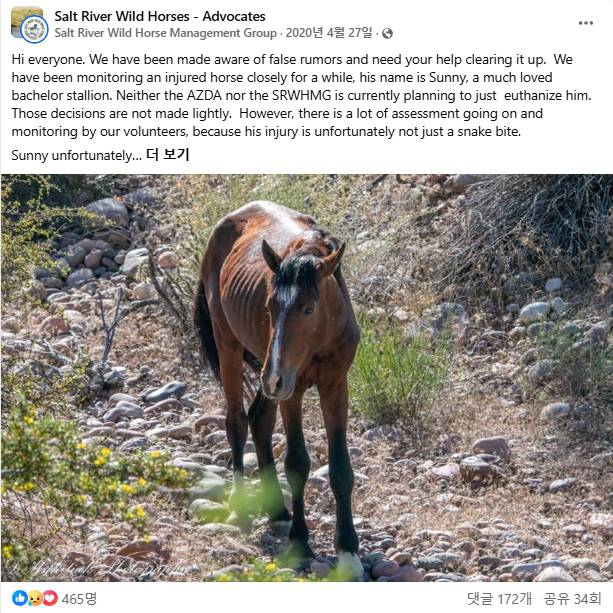Click the yellow flowering bush in photo
This screenshot has width=613, height=613.
[78, 475]
